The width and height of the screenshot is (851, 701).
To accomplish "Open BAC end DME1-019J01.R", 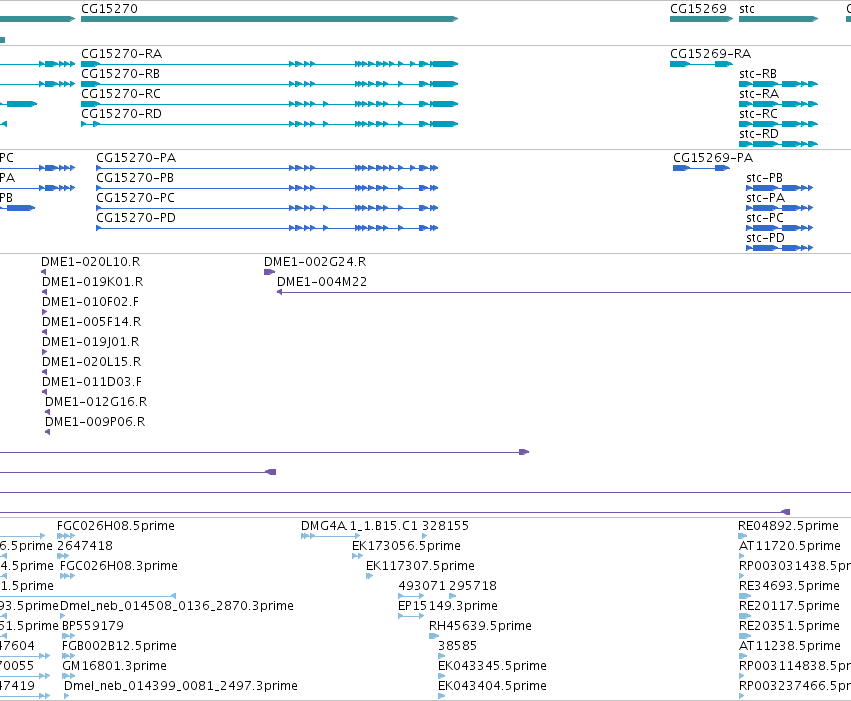I will [91, 342].
